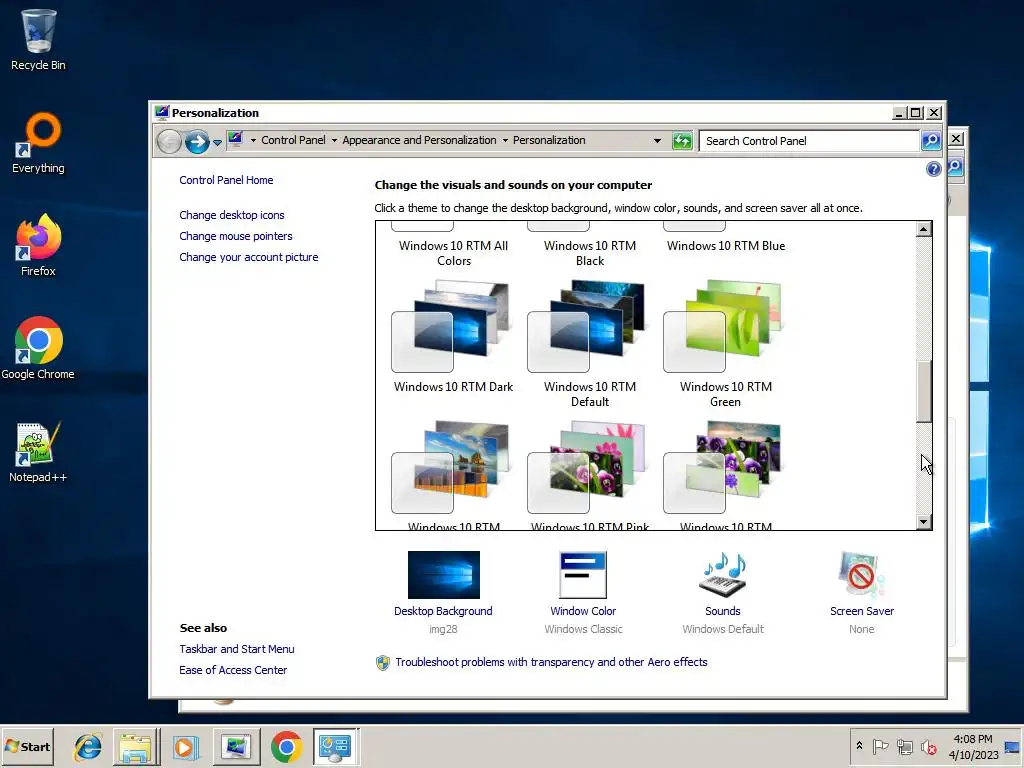Click the muted volume tray icon

[x=928, y=746]
